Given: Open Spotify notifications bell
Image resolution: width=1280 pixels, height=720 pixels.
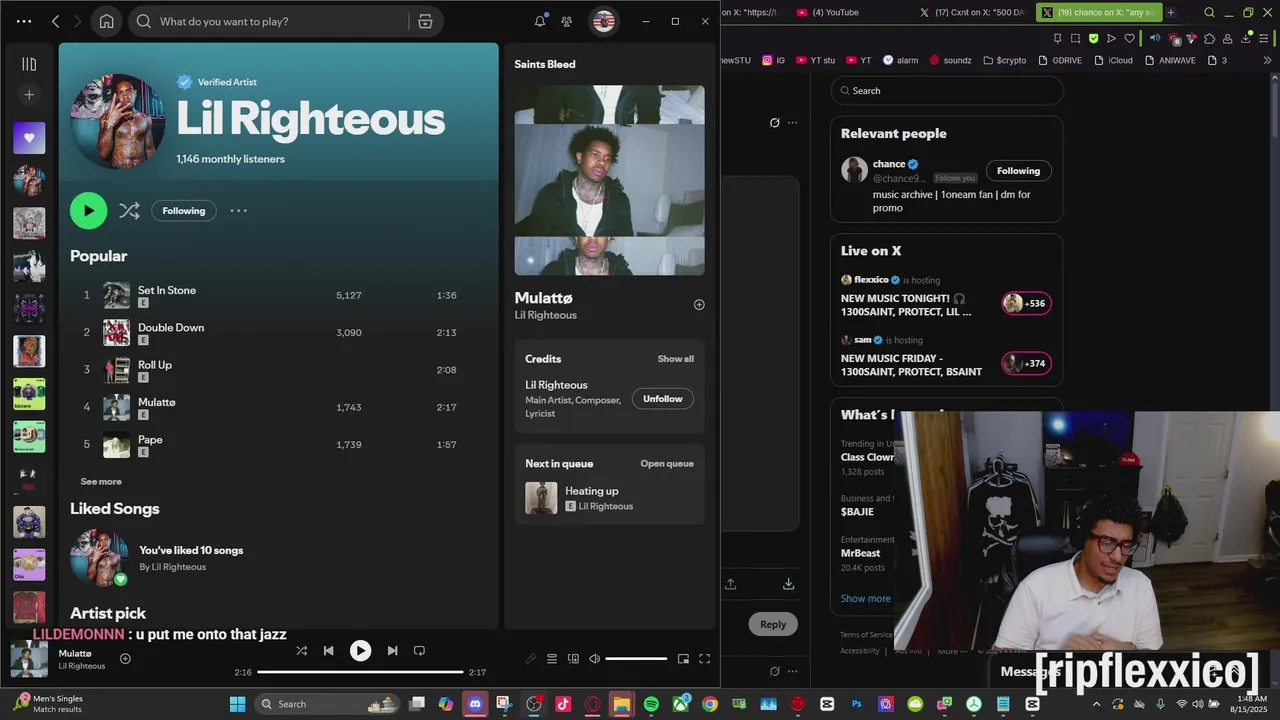Looking at the screenshot, I should (540, 21).
